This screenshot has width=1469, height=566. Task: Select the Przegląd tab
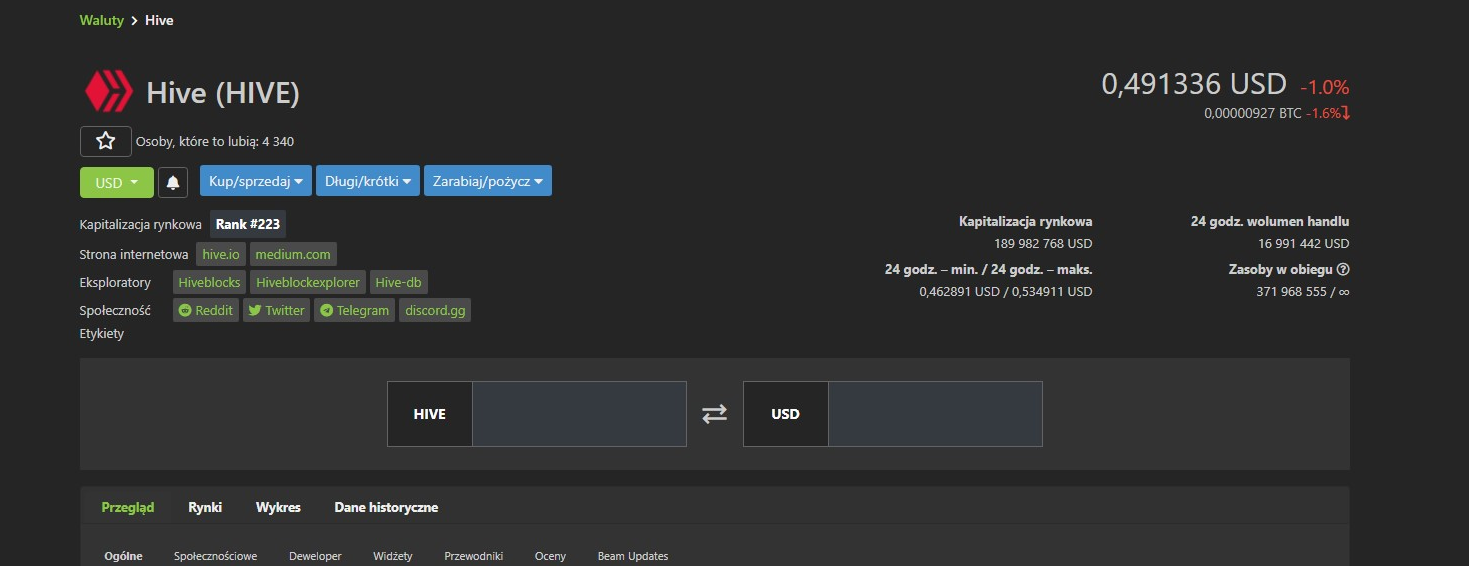pos(128,507)
